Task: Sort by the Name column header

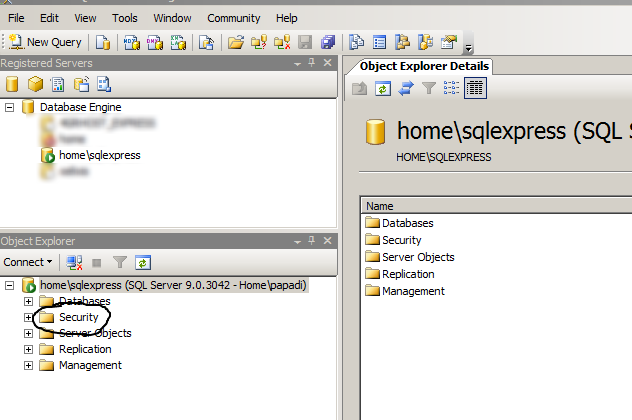Action: [496, 206]
